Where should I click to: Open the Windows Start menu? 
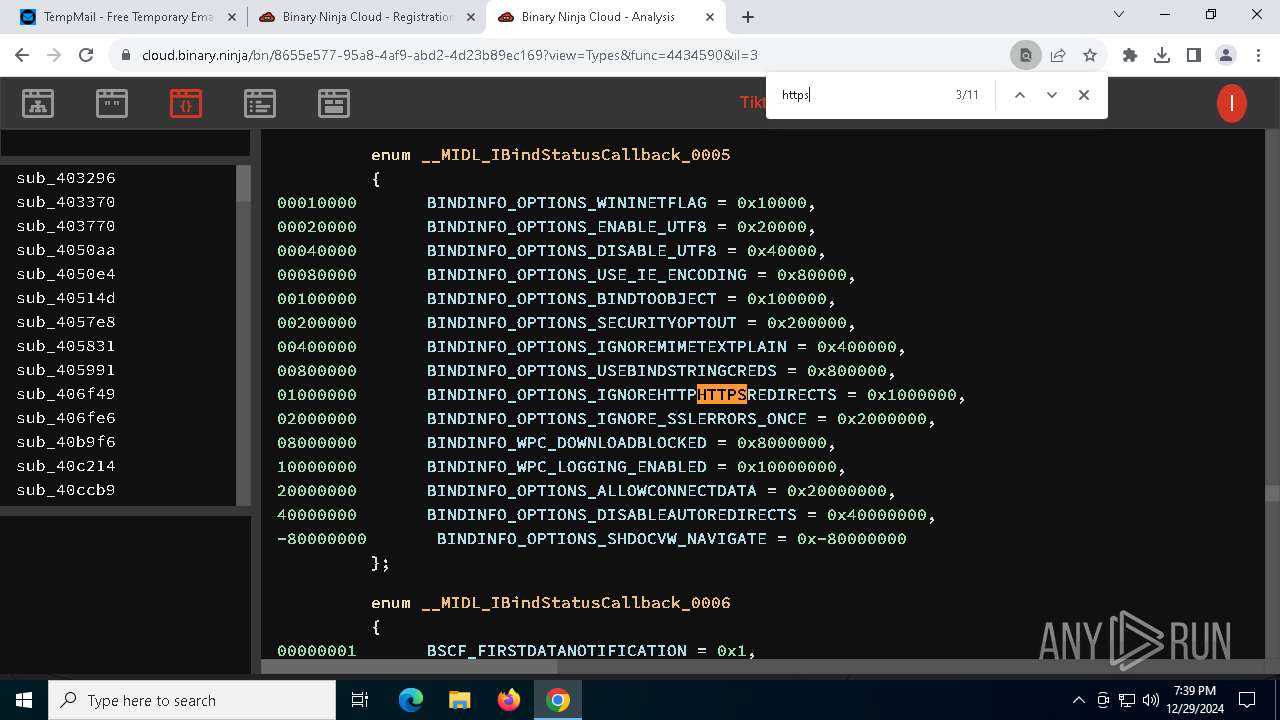pos(24,700)
